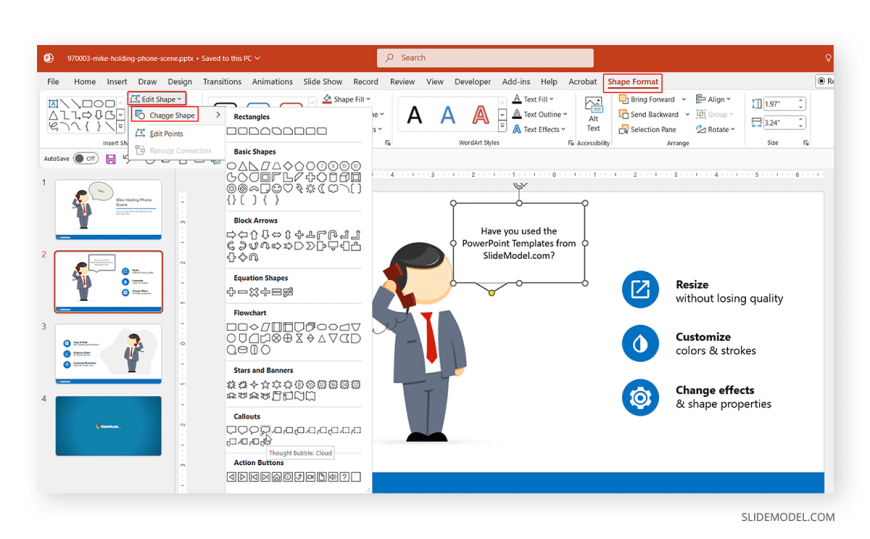
Task: Open file name saved-location dropdown
Action: tap(257, 58)
